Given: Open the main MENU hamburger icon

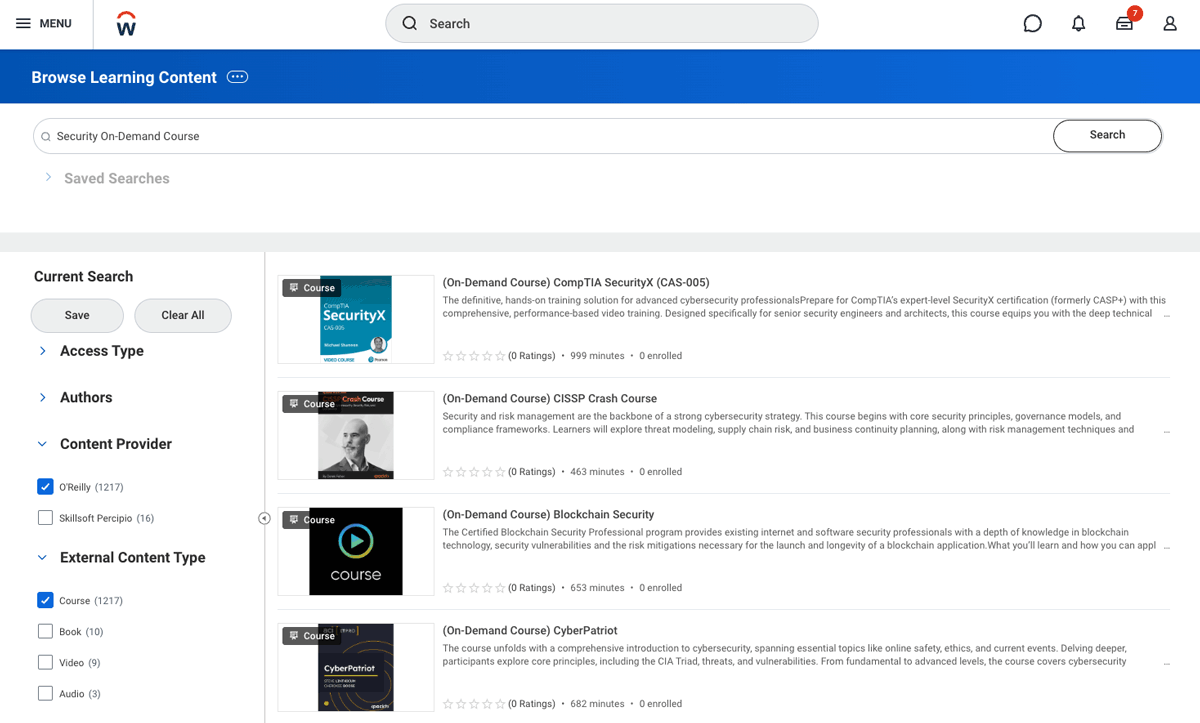Looking at the screenshot, I should click(x=23, y=23).
